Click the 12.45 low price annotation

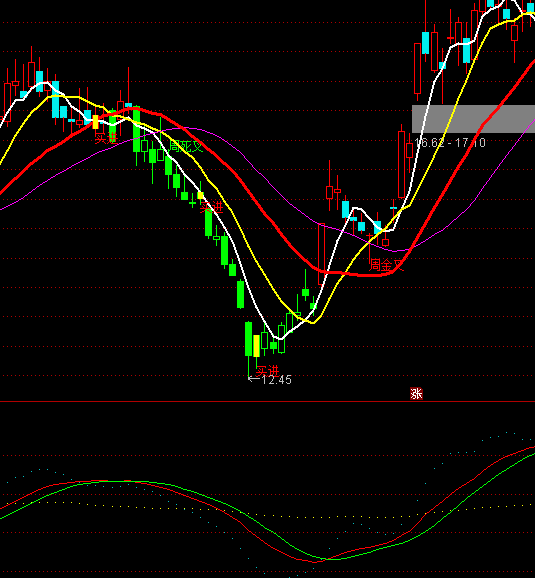coord(276,380)
